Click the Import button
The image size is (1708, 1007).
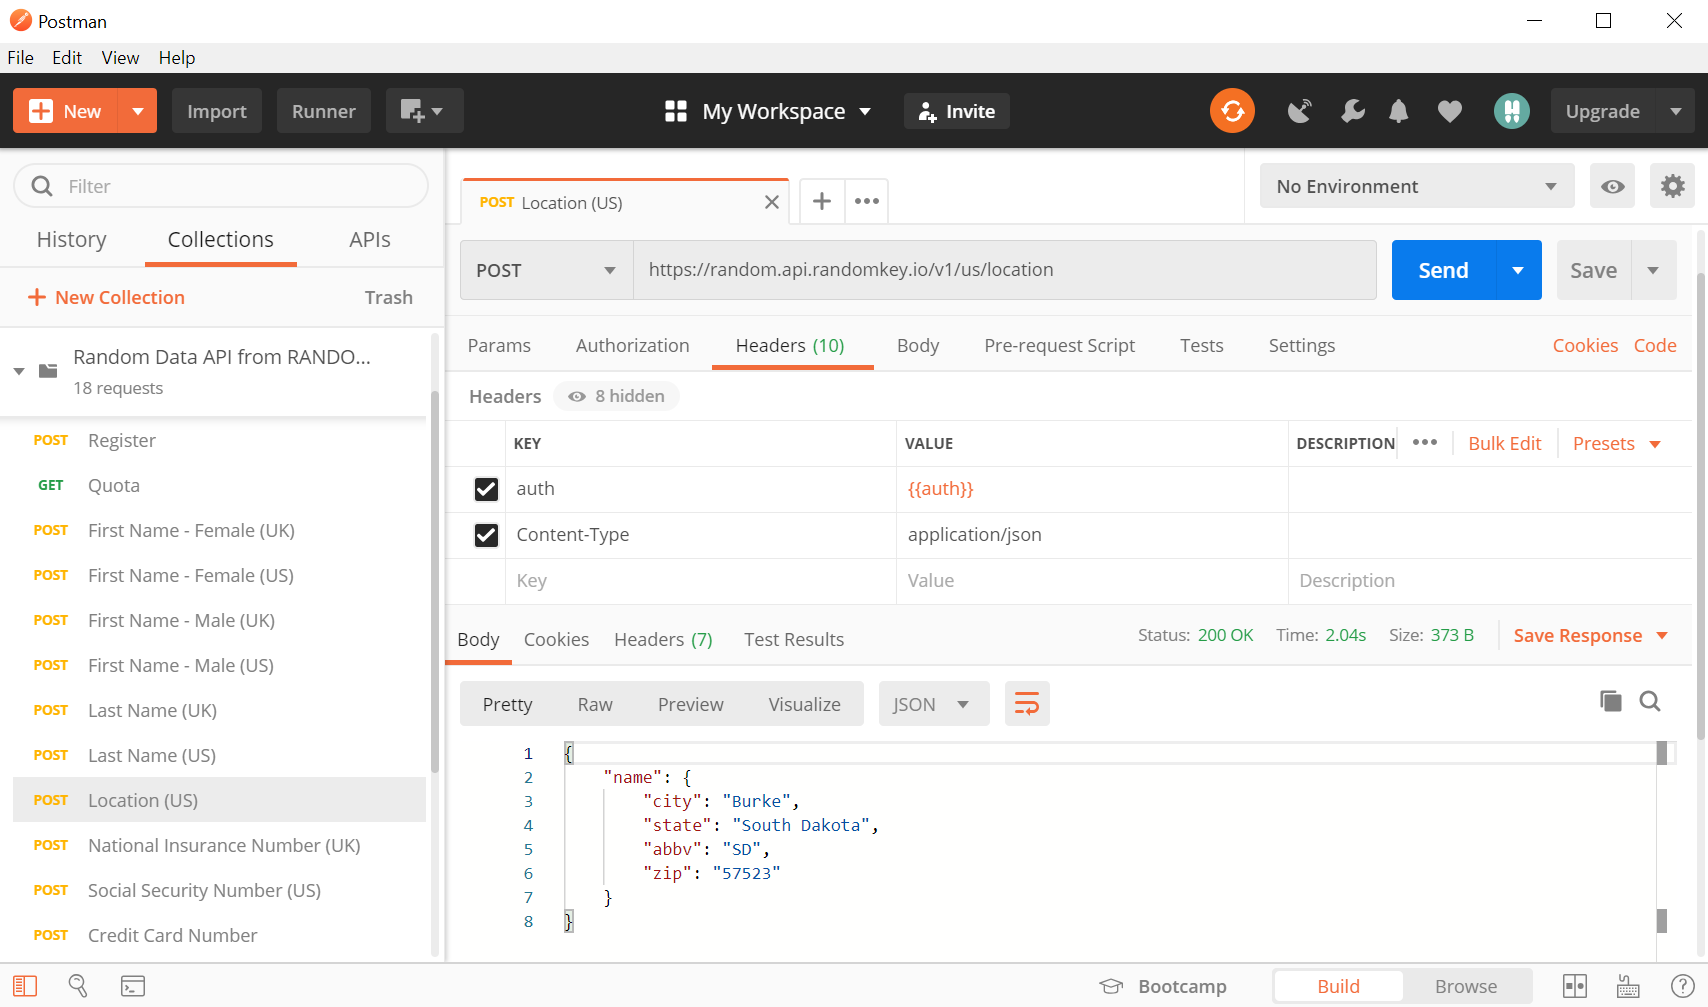pyautogui.click(x=217, y=111)
